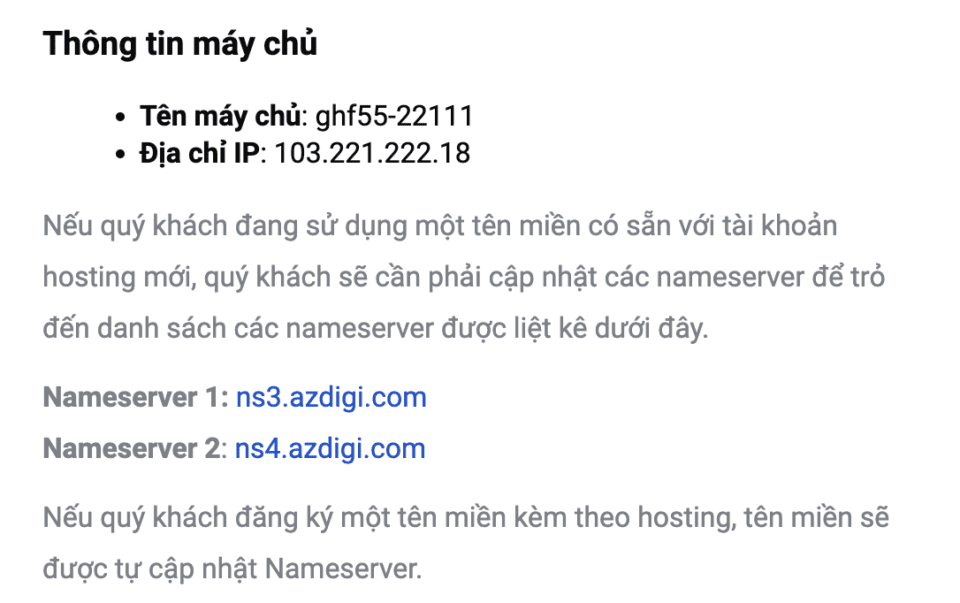Click the 'Nameserver 1' label
Viewport: 960px width, 603px height.
(x=131, y=398)
